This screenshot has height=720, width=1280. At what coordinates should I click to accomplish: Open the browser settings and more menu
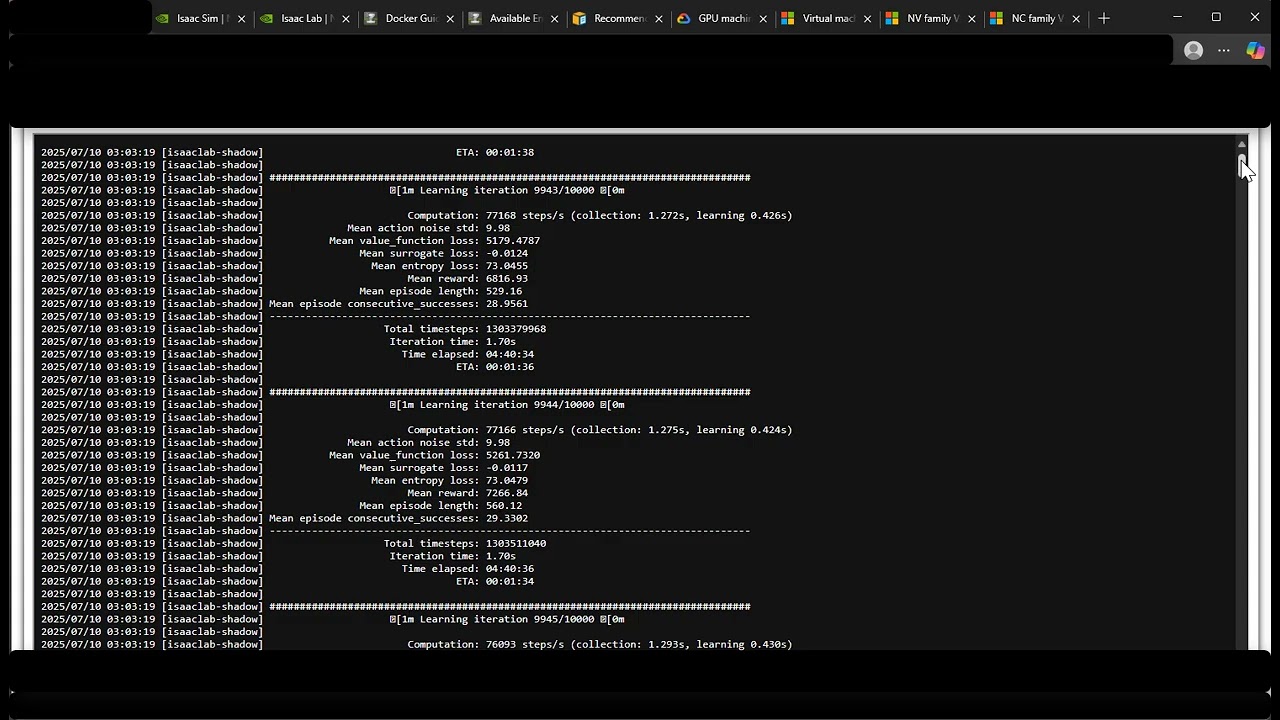coord(1224,50)
